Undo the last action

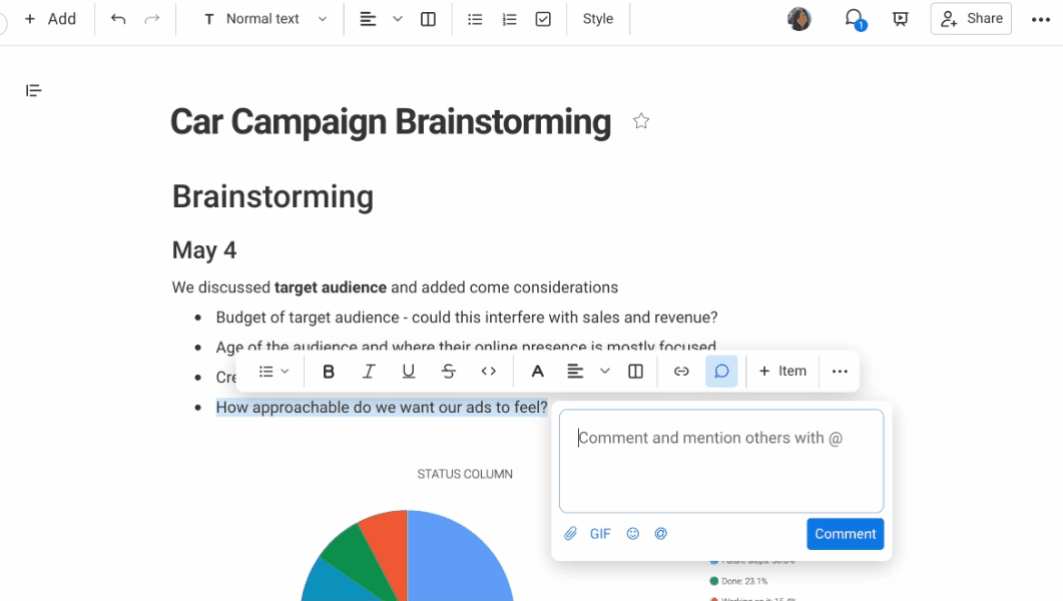click(118, 19)
